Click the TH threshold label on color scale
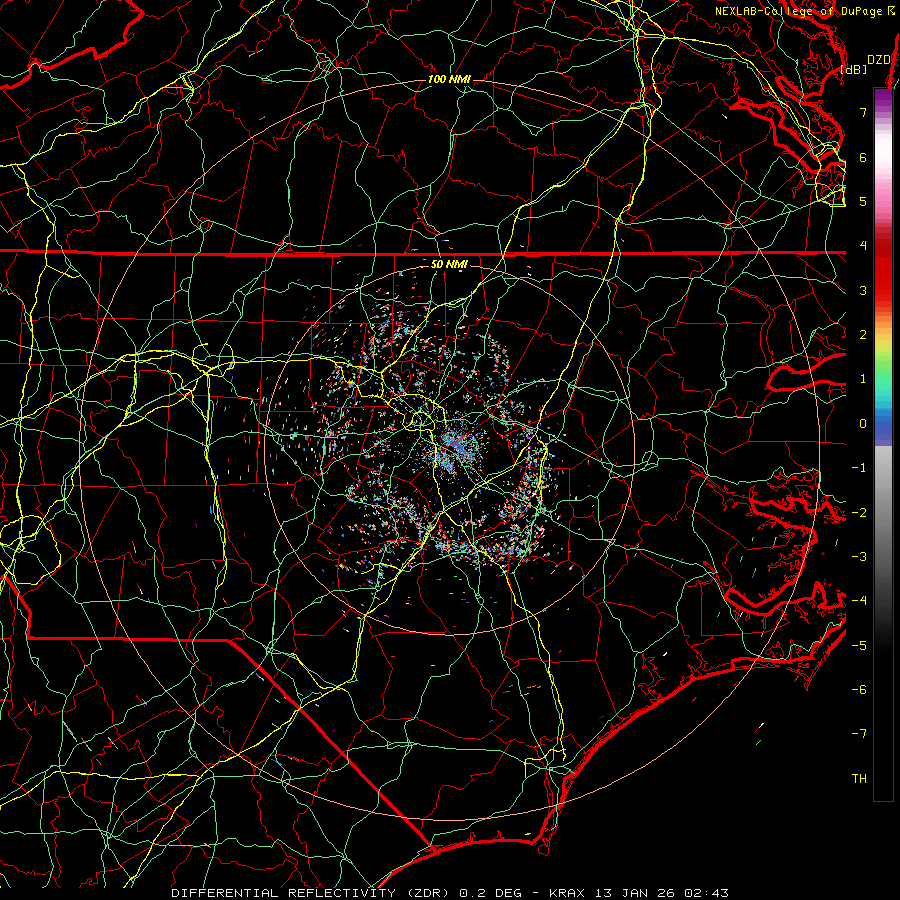The width and height of the screenshot is (900, 900). point(859,778)
